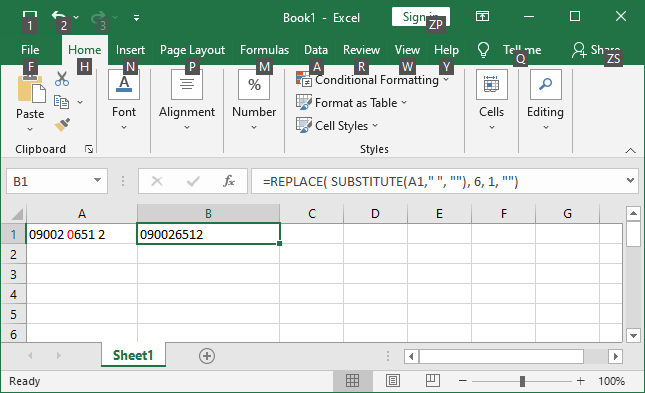
Task: Click the Enter checkmark formula button
Action: point(193,181)
